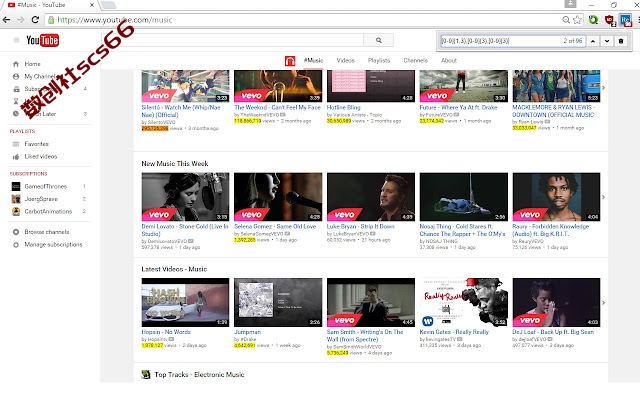This screenshot has height=400, width=640.
Task: Click the new tab button
Action: [x=108, y=5]
